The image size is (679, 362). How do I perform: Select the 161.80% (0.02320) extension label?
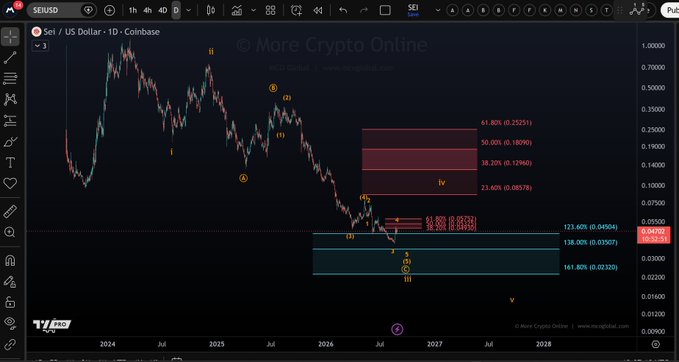point(591,268)
